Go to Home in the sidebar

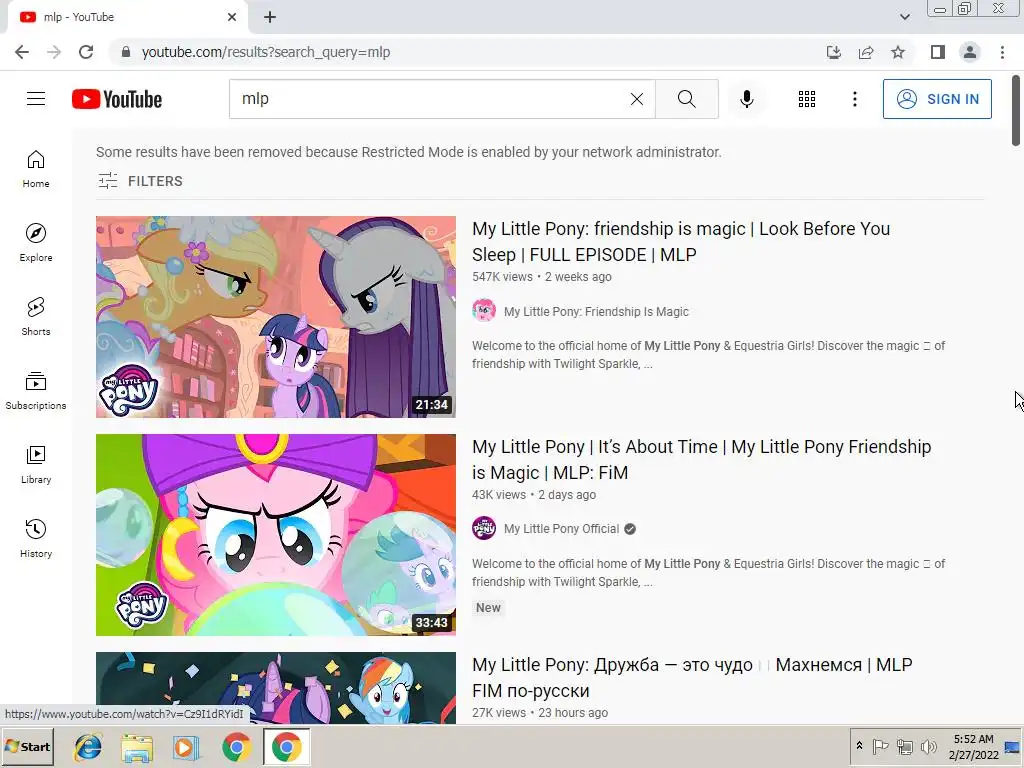click(36, 169)
